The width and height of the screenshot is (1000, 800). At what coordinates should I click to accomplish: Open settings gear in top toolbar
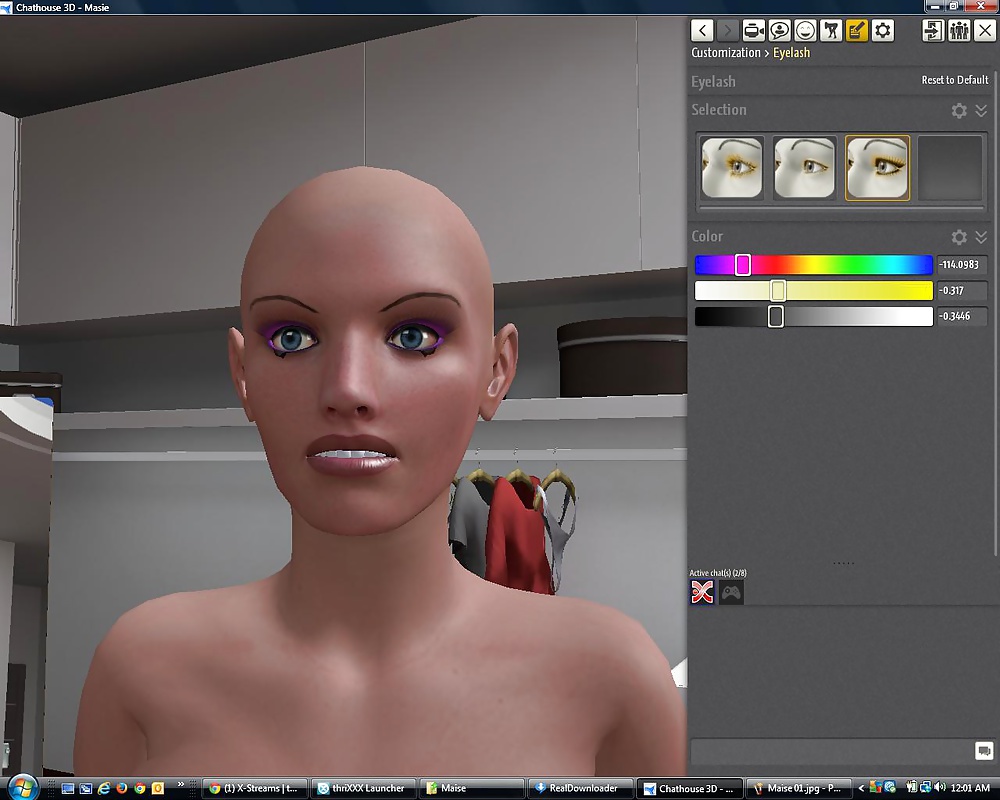point(883,31)
